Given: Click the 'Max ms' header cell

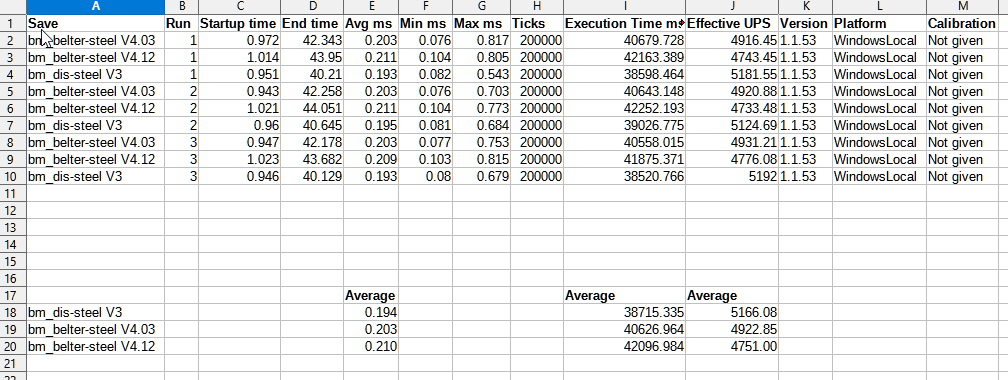Looking at the screenshot, I should coord(482,23).
